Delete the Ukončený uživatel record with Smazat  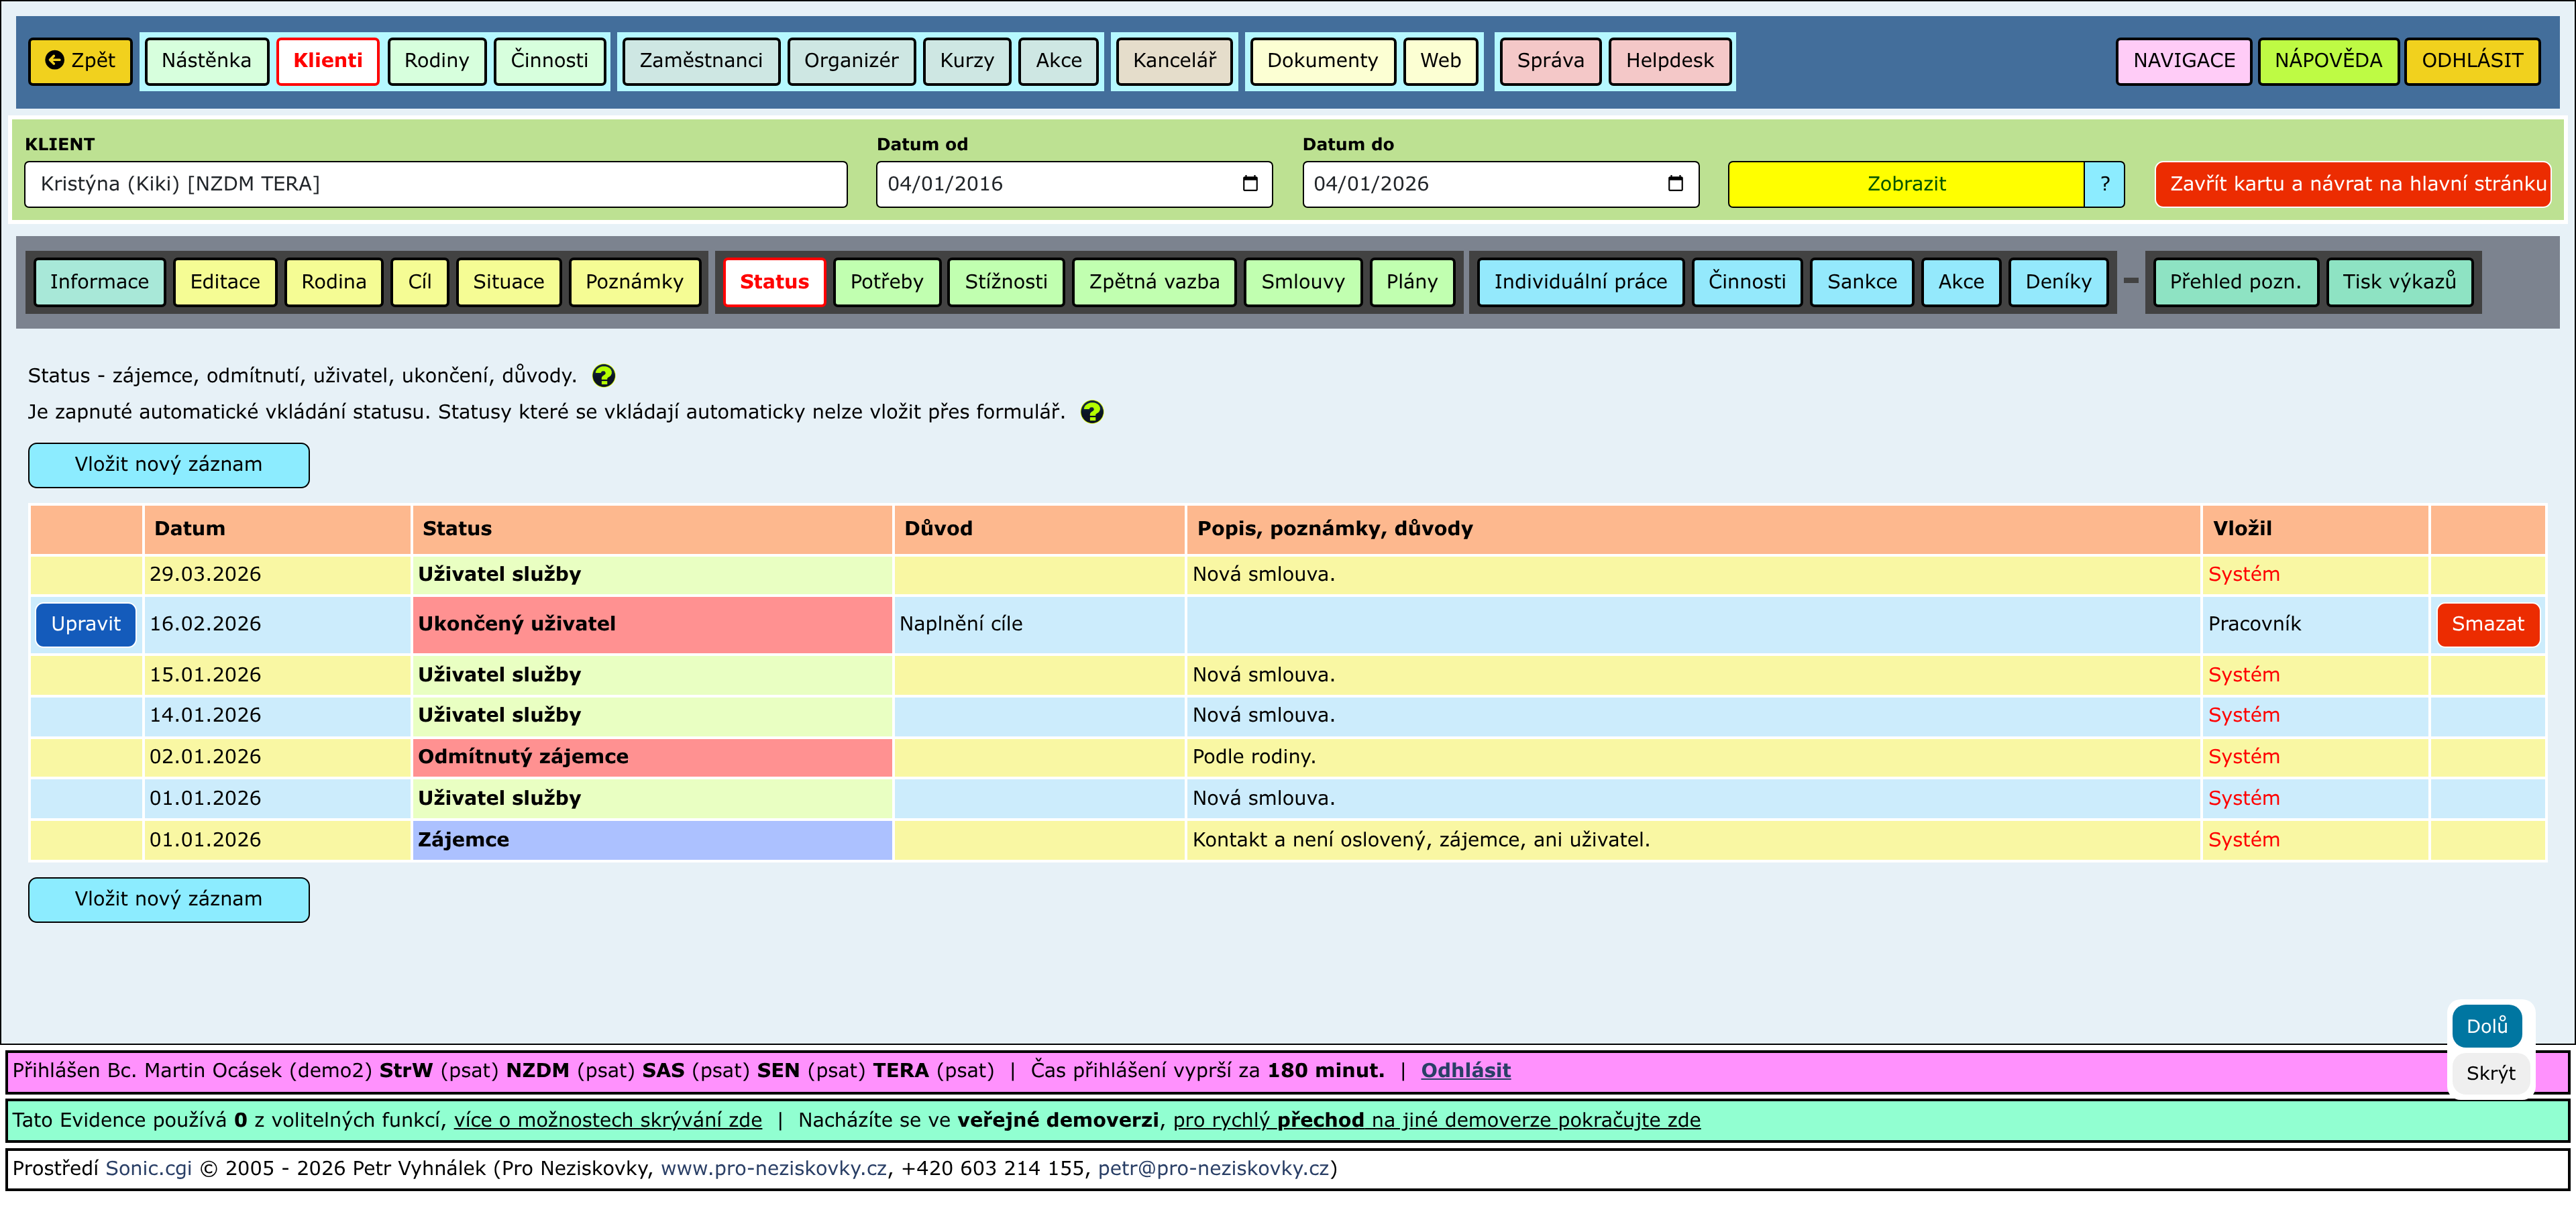pyautogui.click(x=2488, y=625)
